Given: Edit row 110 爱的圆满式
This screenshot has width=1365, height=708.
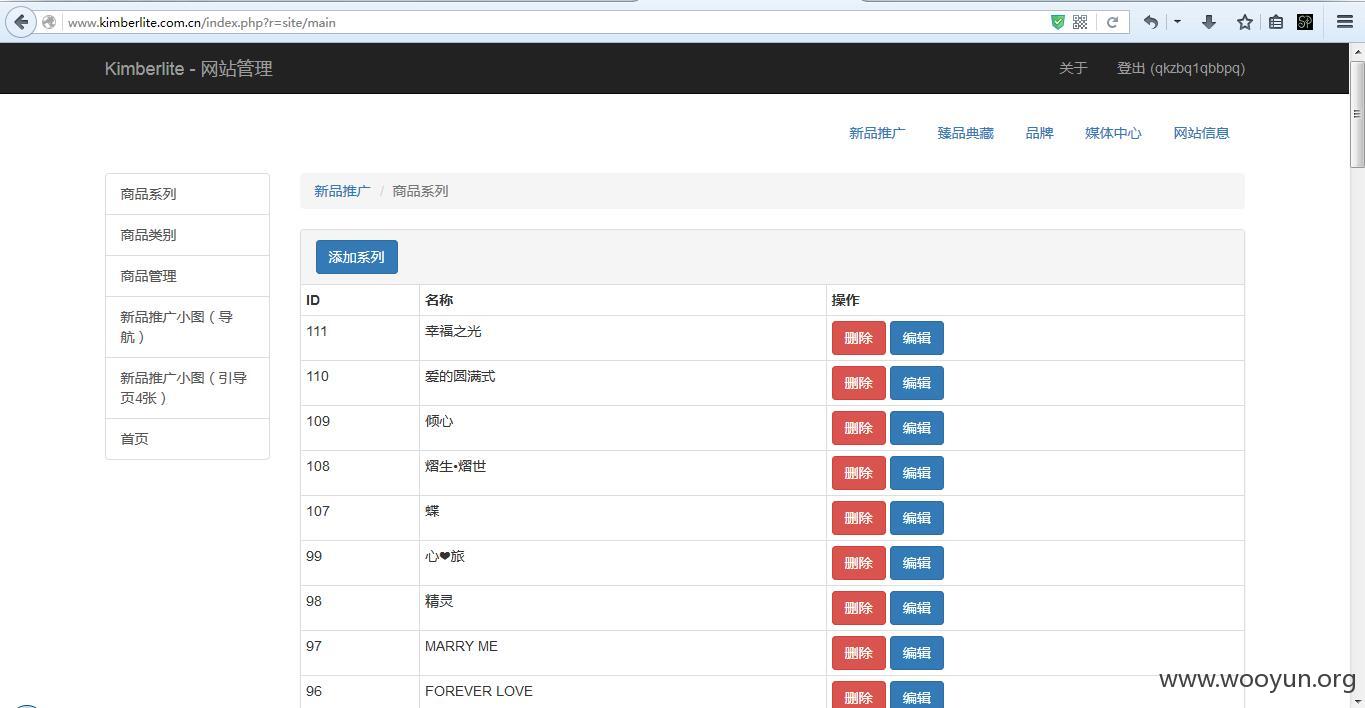Looking at the screenshot, I should [x=917, y=383].
